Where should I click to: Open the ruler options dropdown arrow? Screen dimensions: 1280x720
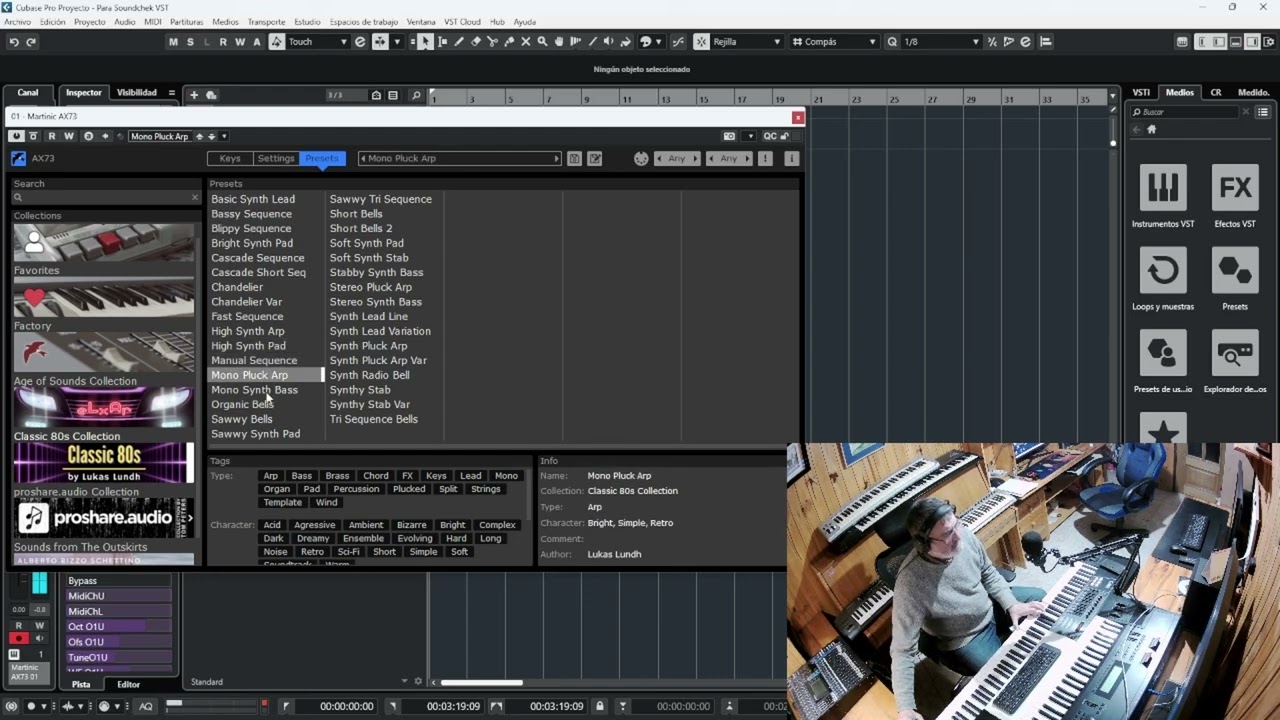[x=1112, y=96]
